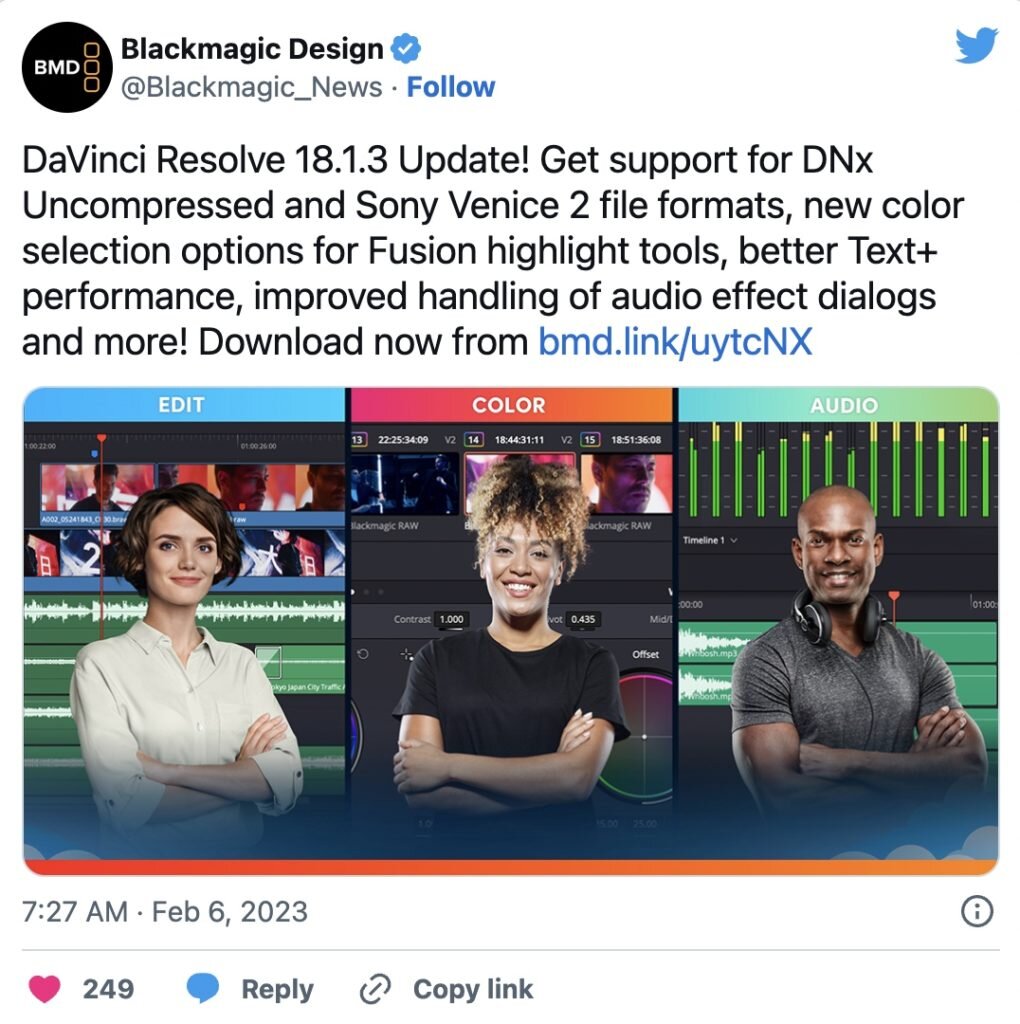Click the chain link copy icon
The image size is (1020, 1024).
coord(375,989)
